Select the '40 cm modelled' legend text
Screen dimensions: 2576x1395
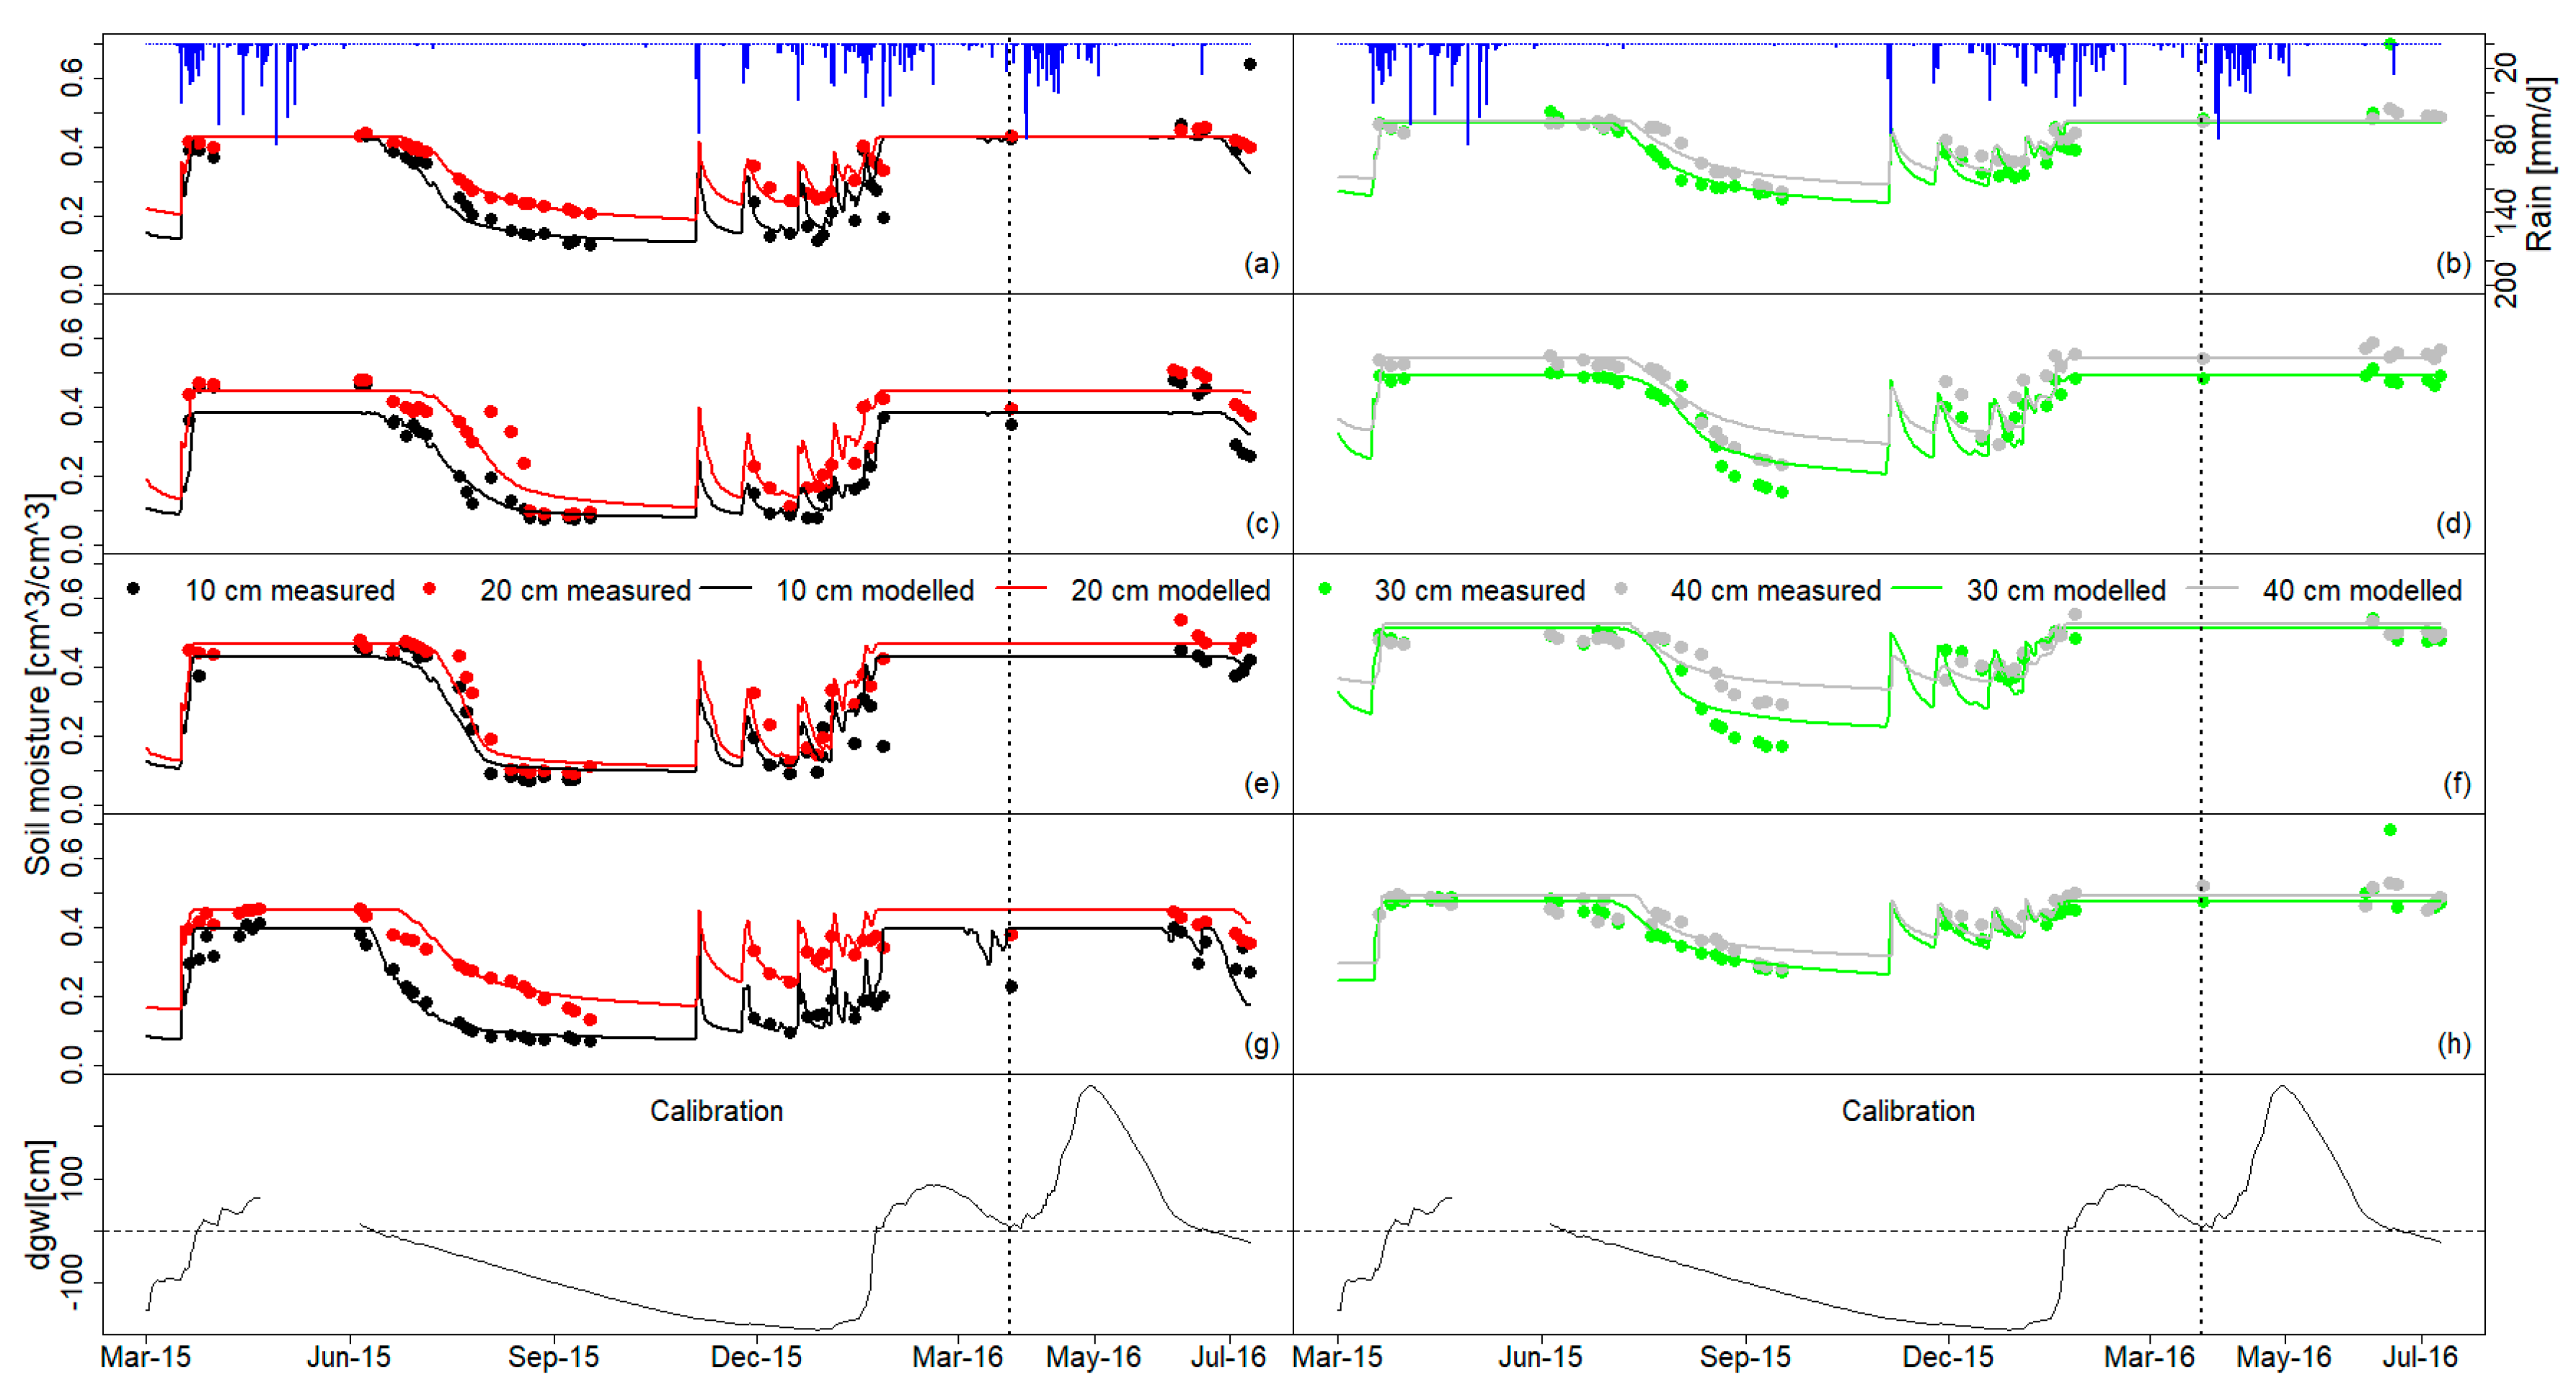point(2362,591)
